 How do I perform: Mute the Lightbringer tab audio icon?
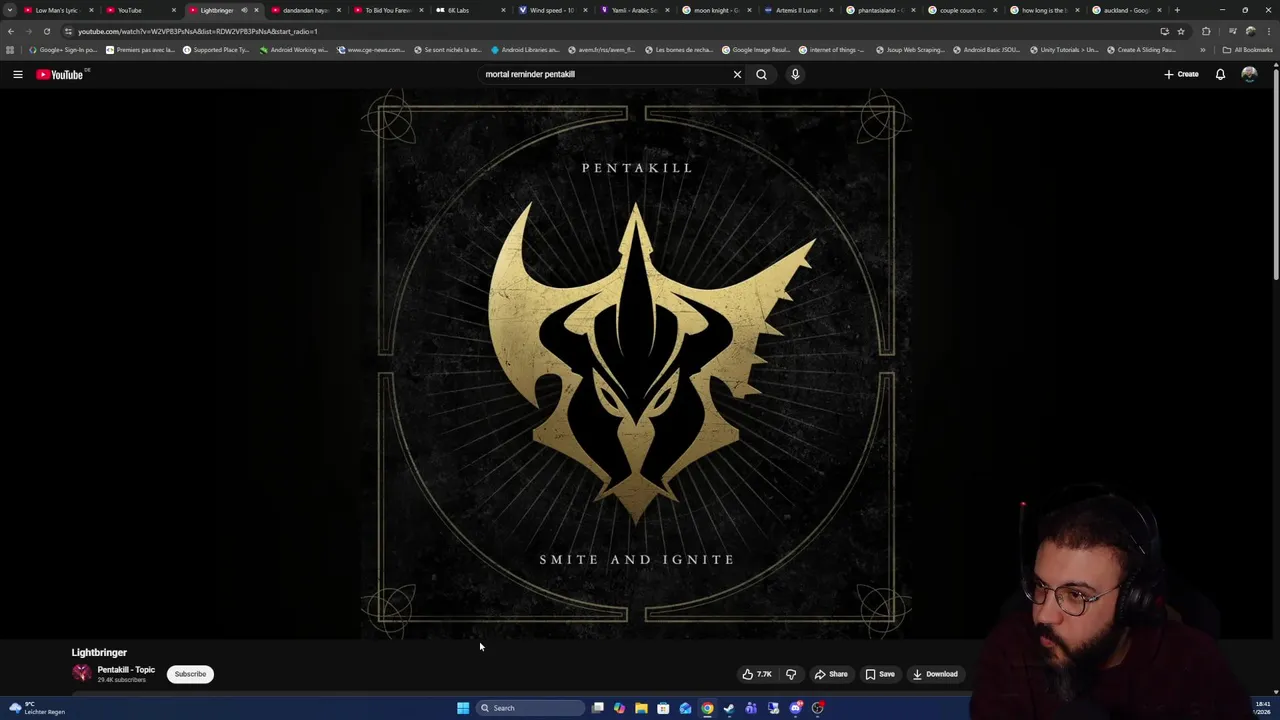point(244,10)
